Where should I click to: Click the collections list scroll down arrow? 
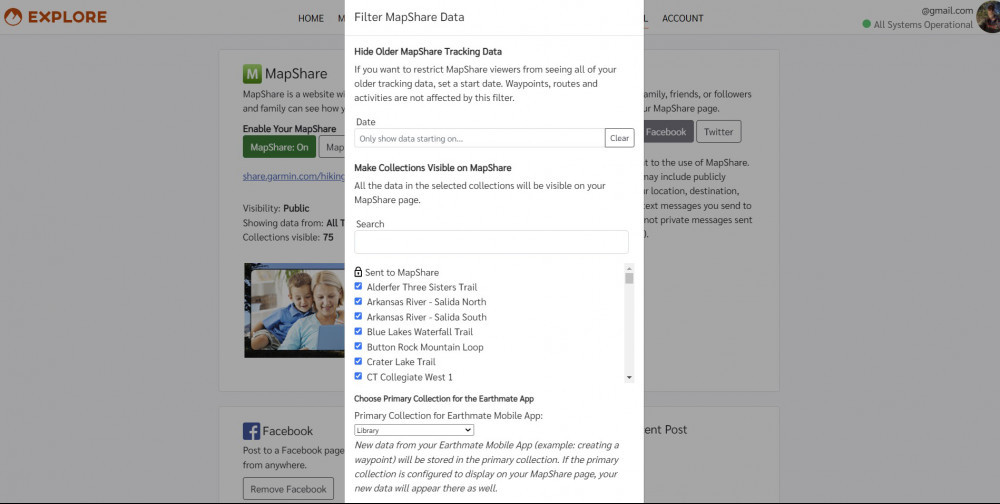click(x=629, y=378)
